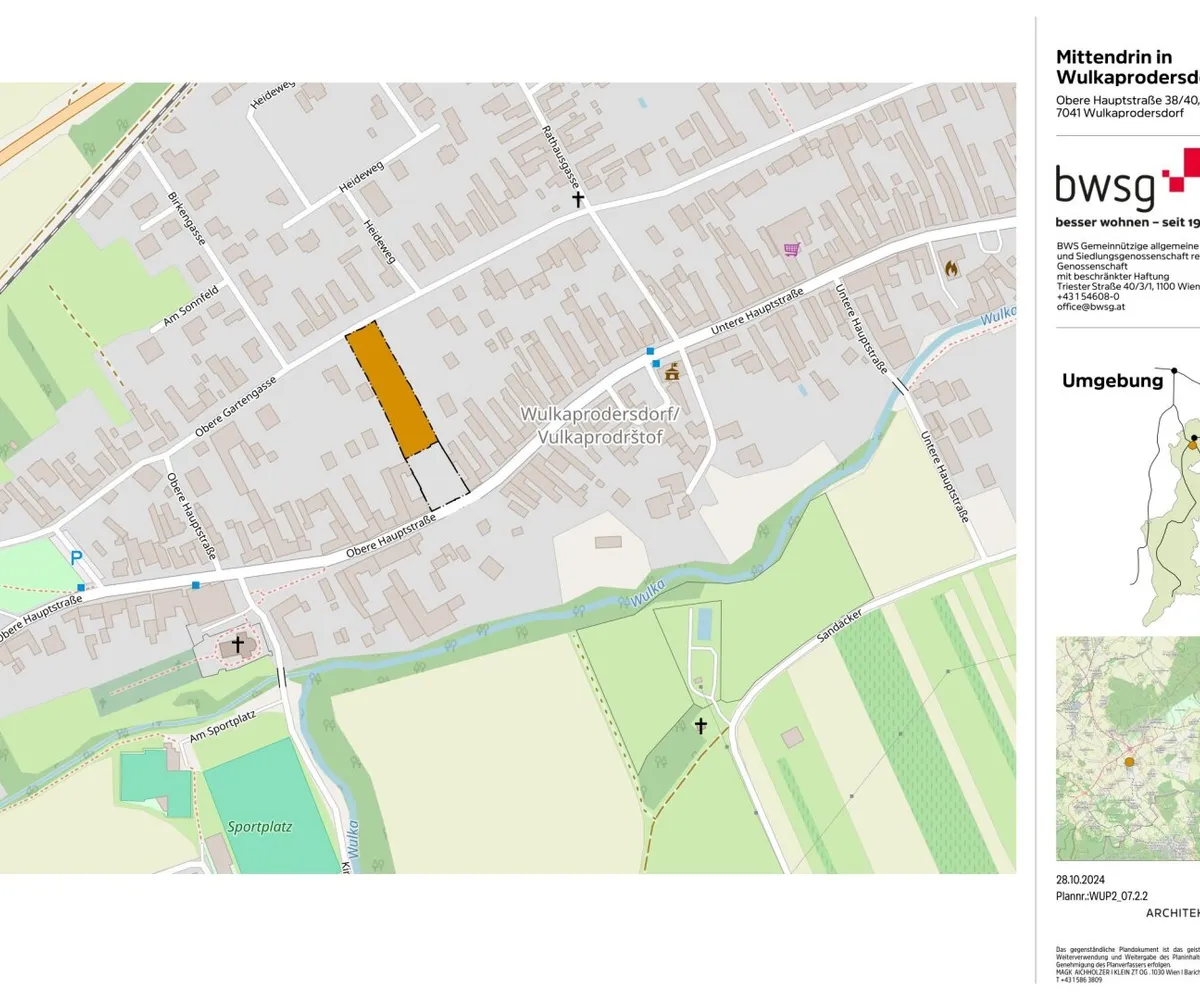Click the church cross near Am Sportplatz
The height and width of the screenshot is (1000, 1200).
238,644
